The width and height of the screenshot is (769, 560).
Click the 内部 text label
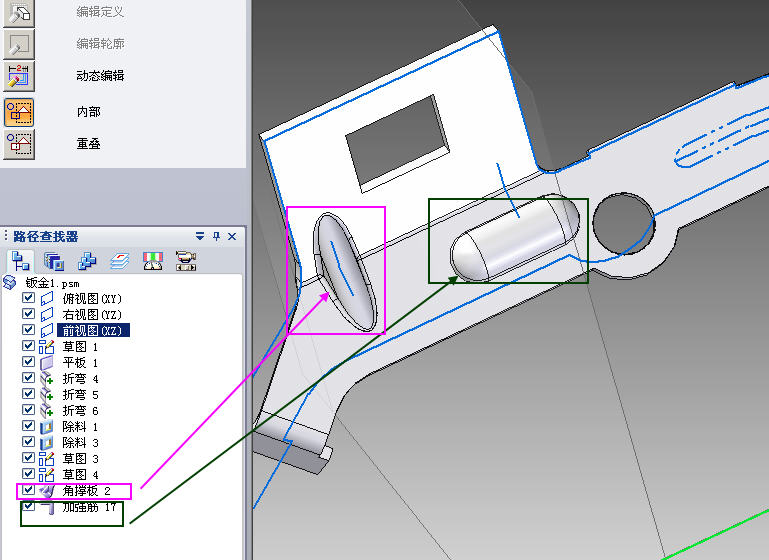(x=88, y=112)
